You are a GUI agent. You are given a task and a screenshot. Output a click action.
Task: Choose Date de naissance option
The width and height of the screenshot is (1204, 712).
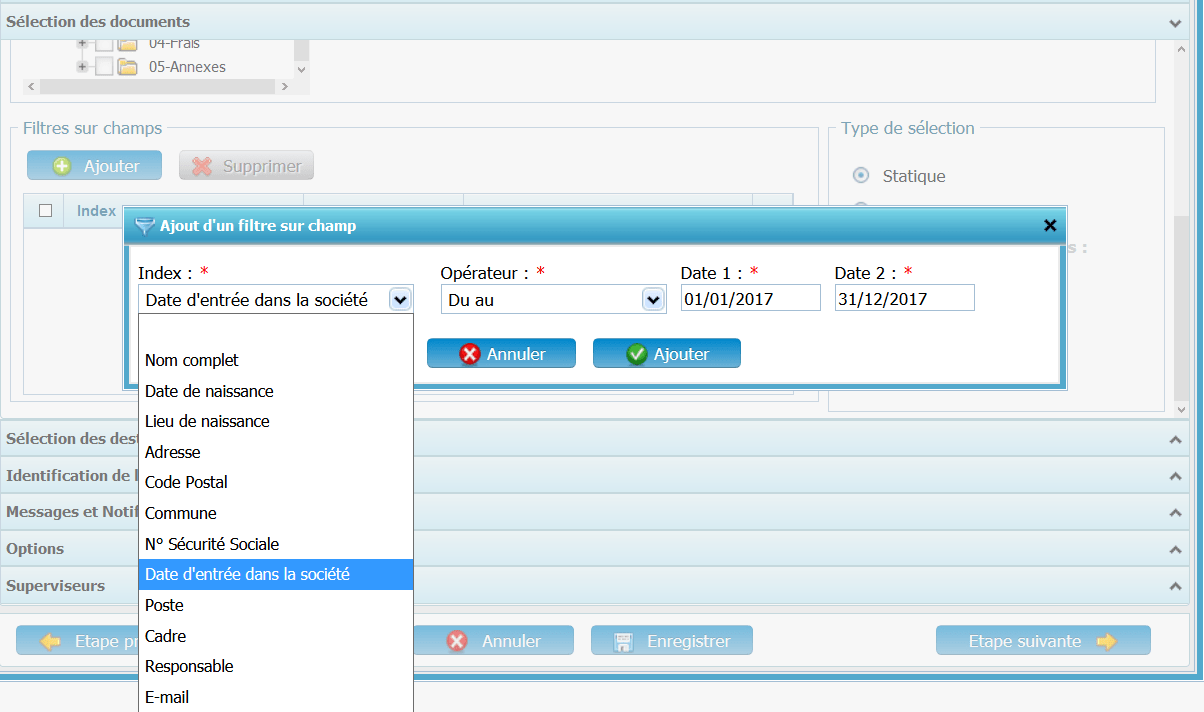(x=209, y=391)
